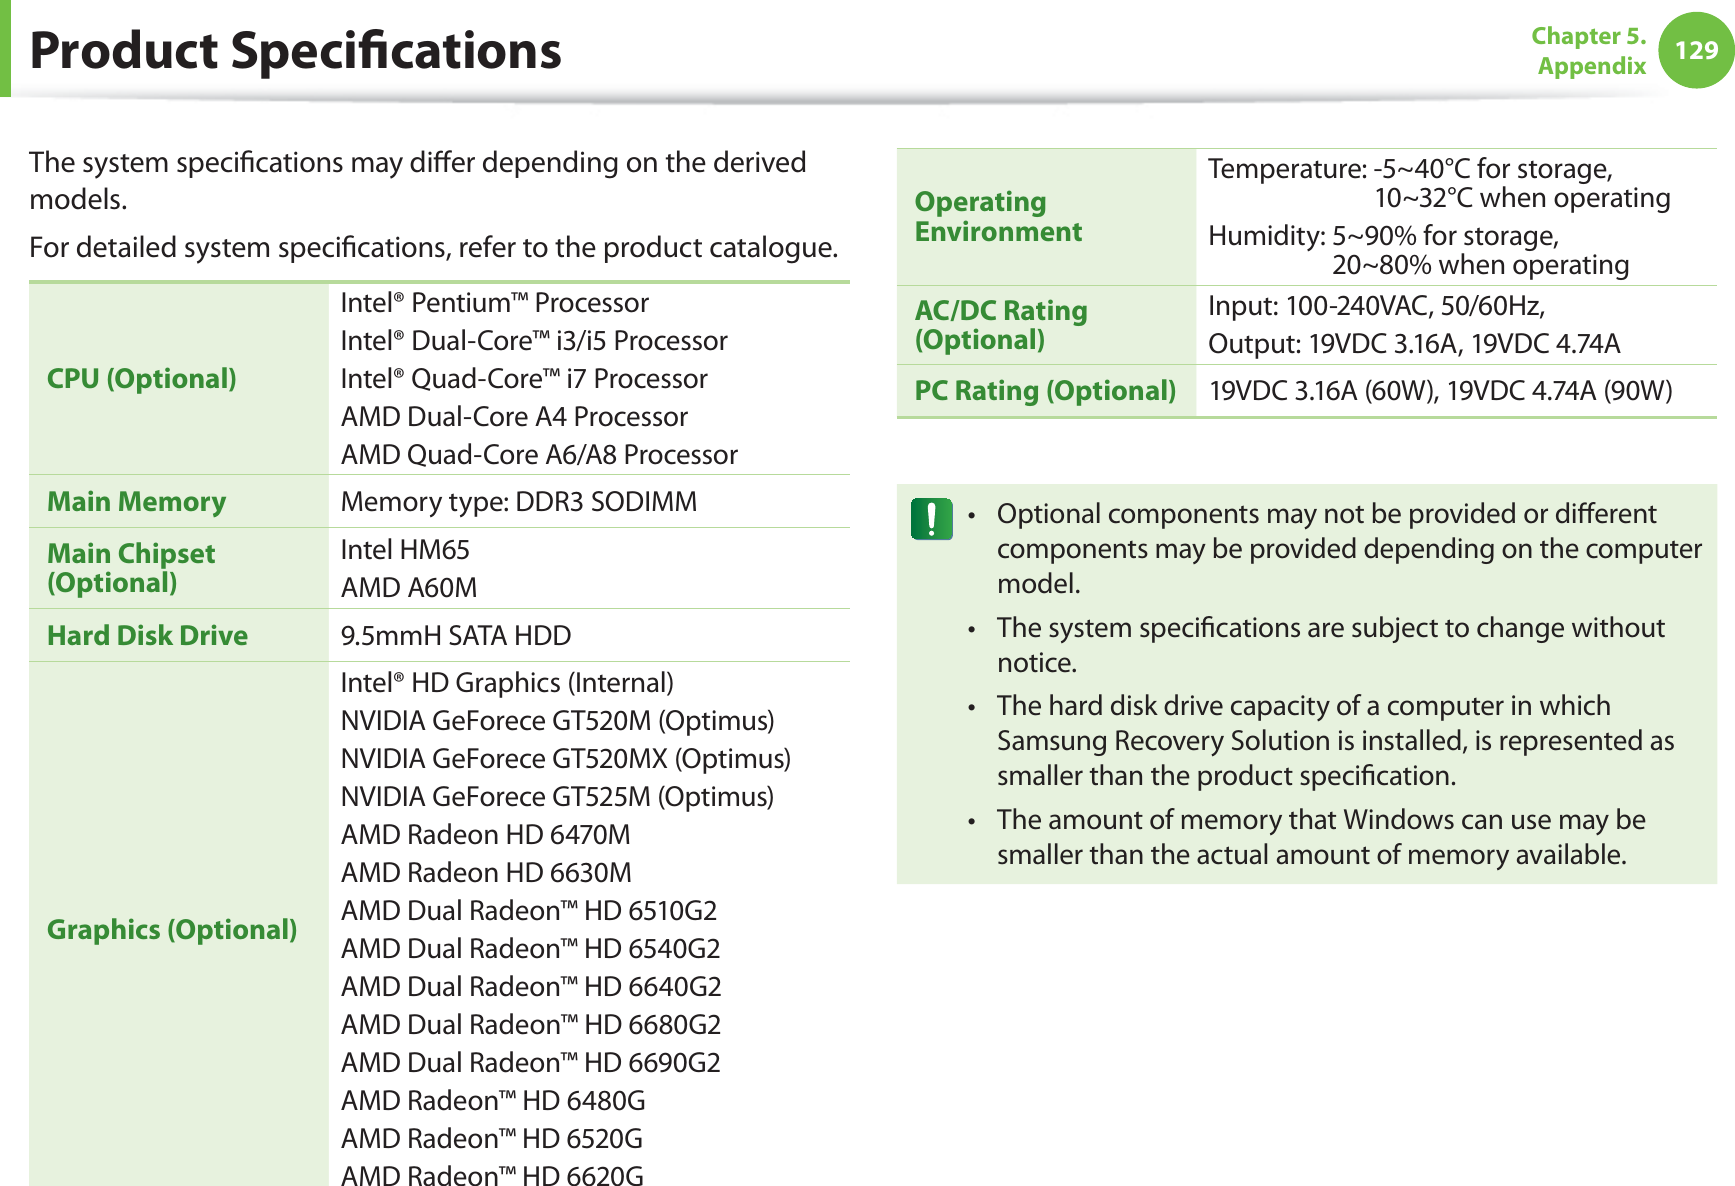Select the Hard Disk Drive label
The image size is (1735, 1186).
click(147, 636)
